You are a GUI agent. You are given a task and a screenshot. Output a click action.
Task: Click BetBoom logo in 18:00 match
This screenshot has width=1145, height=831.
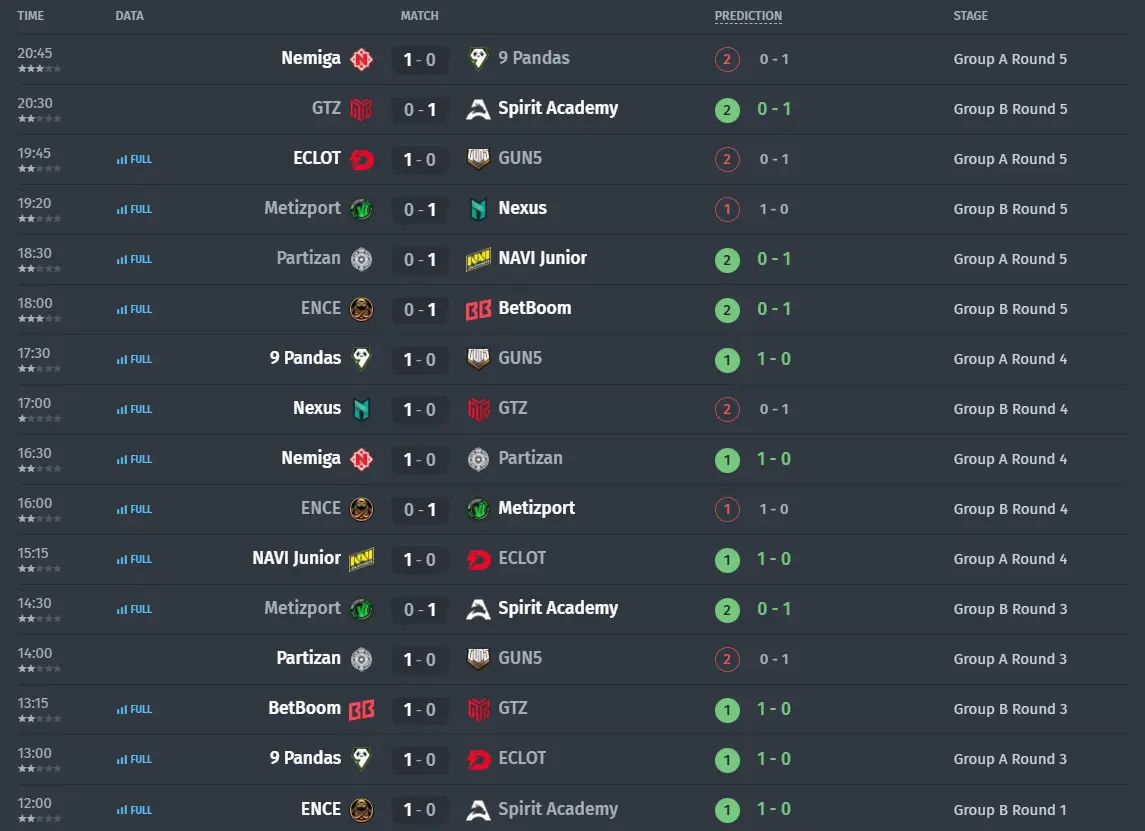(x=478, y=310)
